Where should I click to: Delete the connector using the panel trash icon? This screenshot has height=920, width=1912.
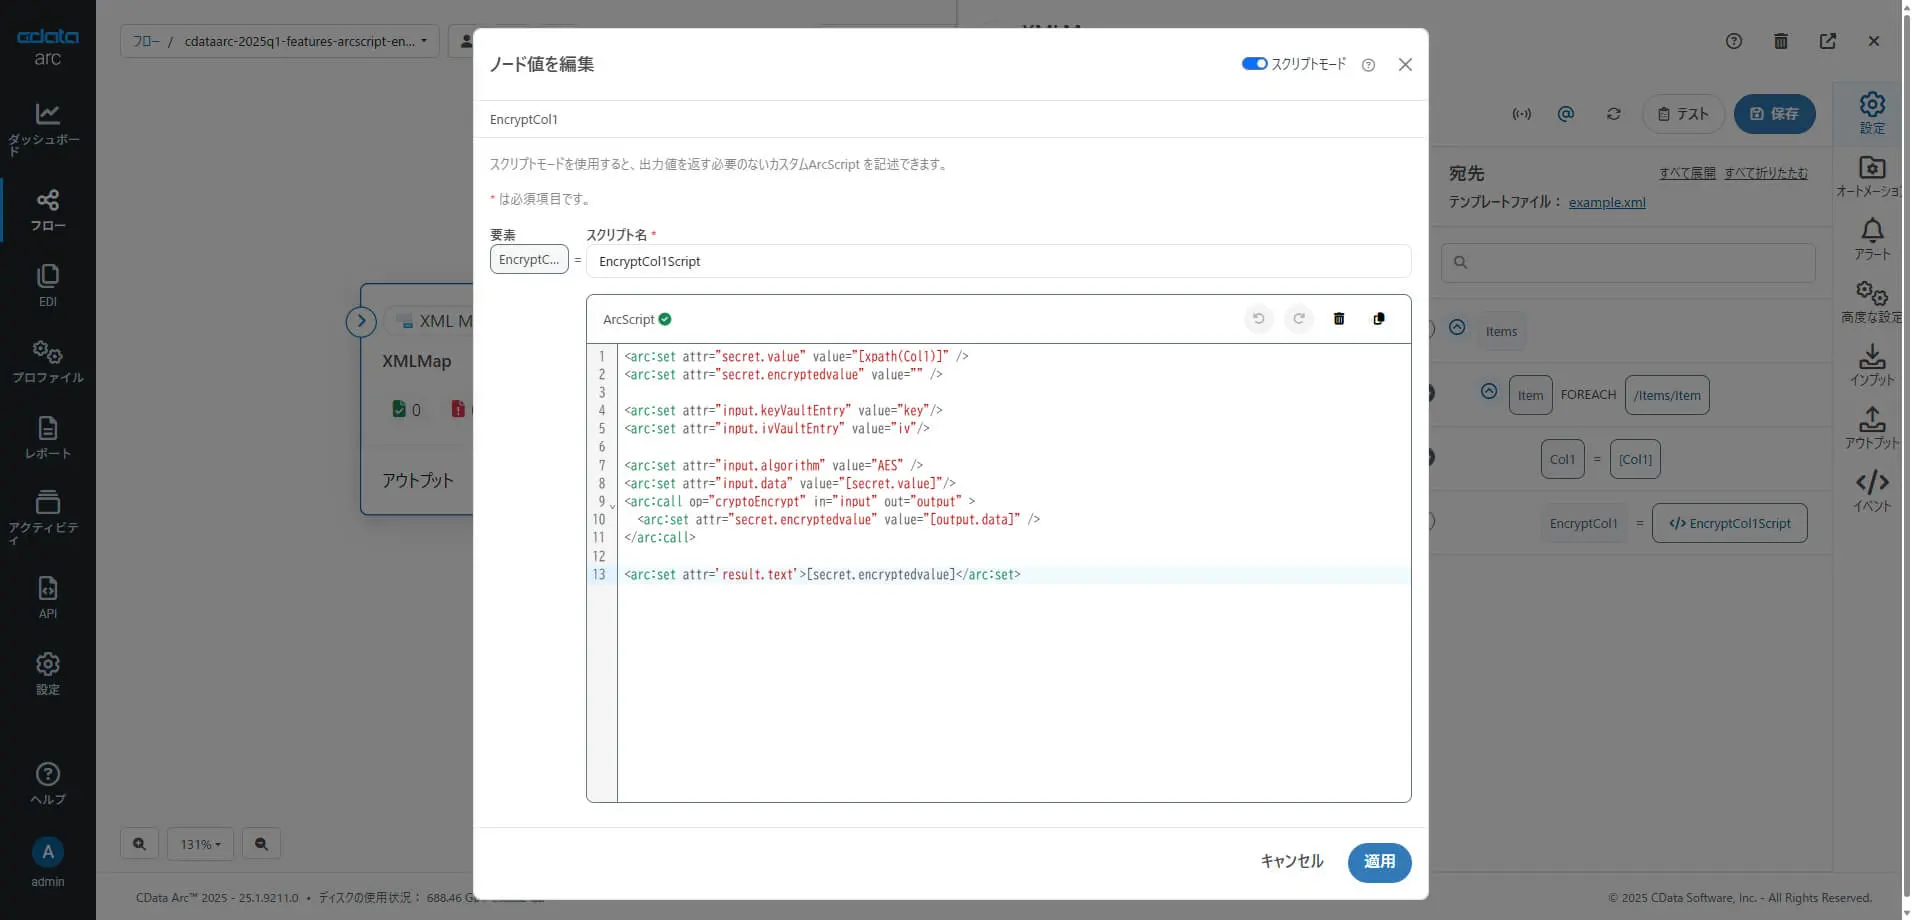pos(1781,41)
